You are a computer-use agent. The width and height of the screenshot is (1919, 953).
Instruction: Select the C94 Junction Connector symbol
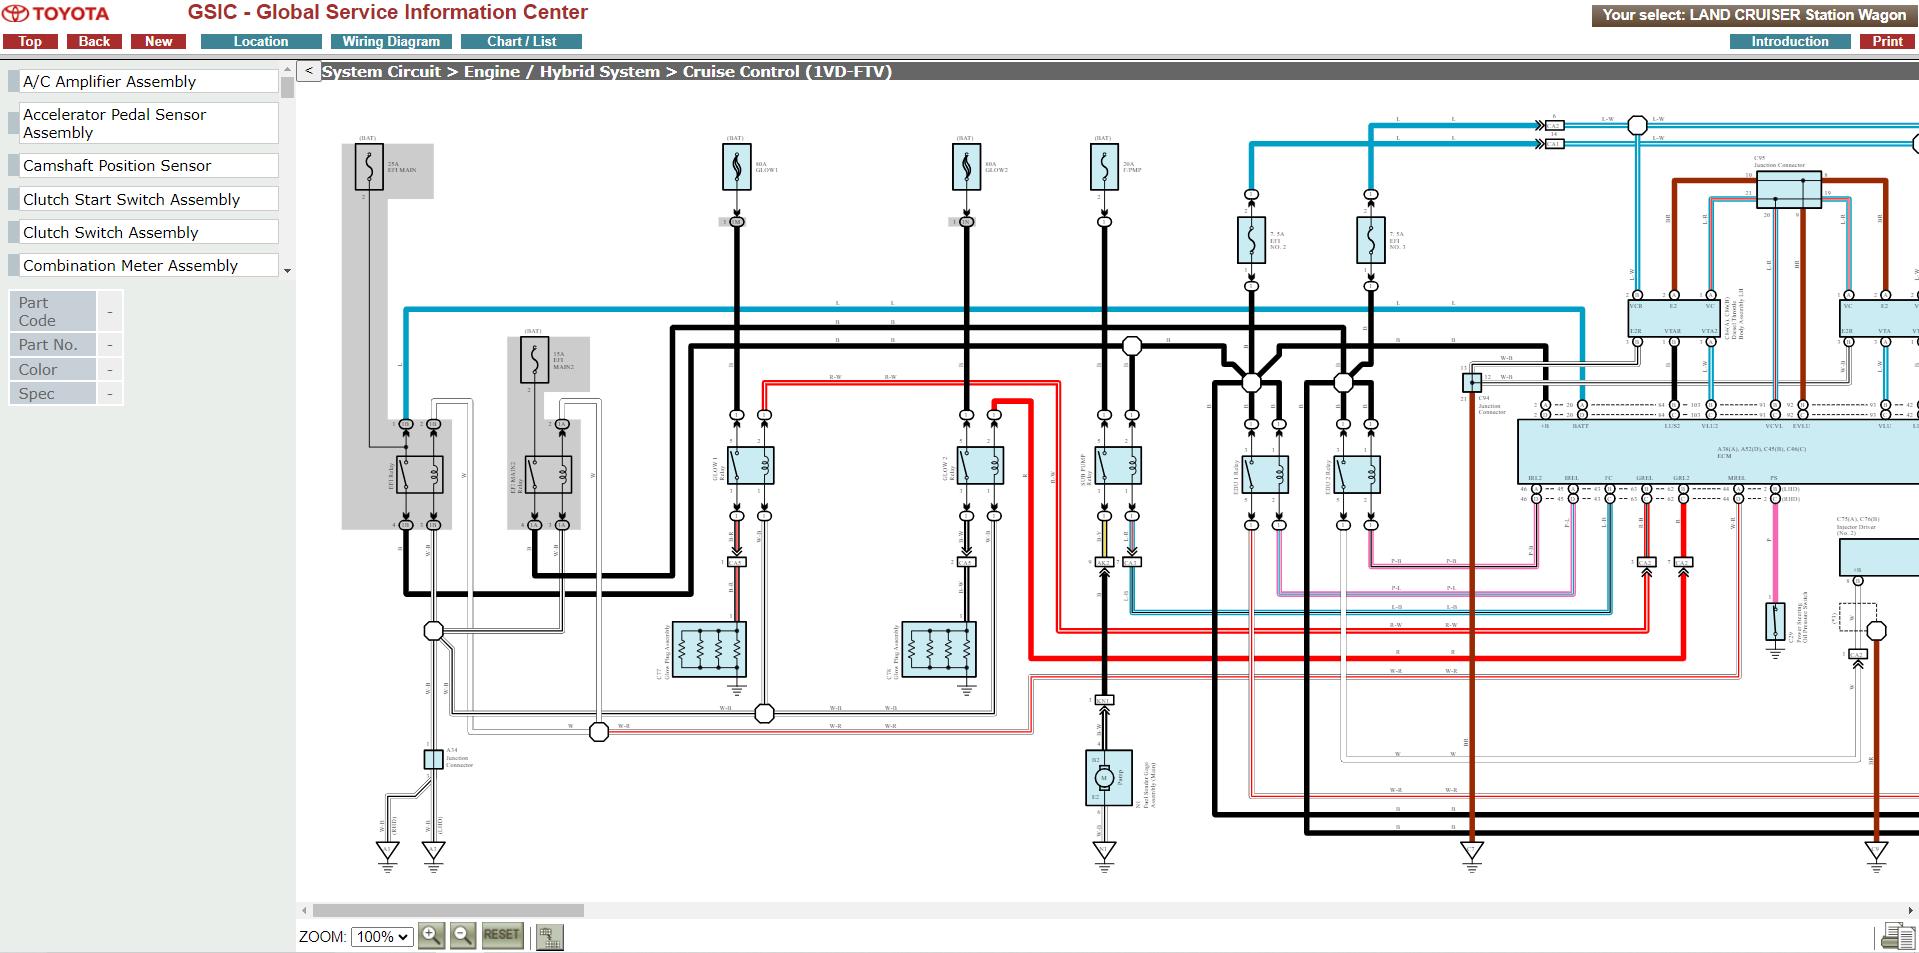pos(1472,383)
